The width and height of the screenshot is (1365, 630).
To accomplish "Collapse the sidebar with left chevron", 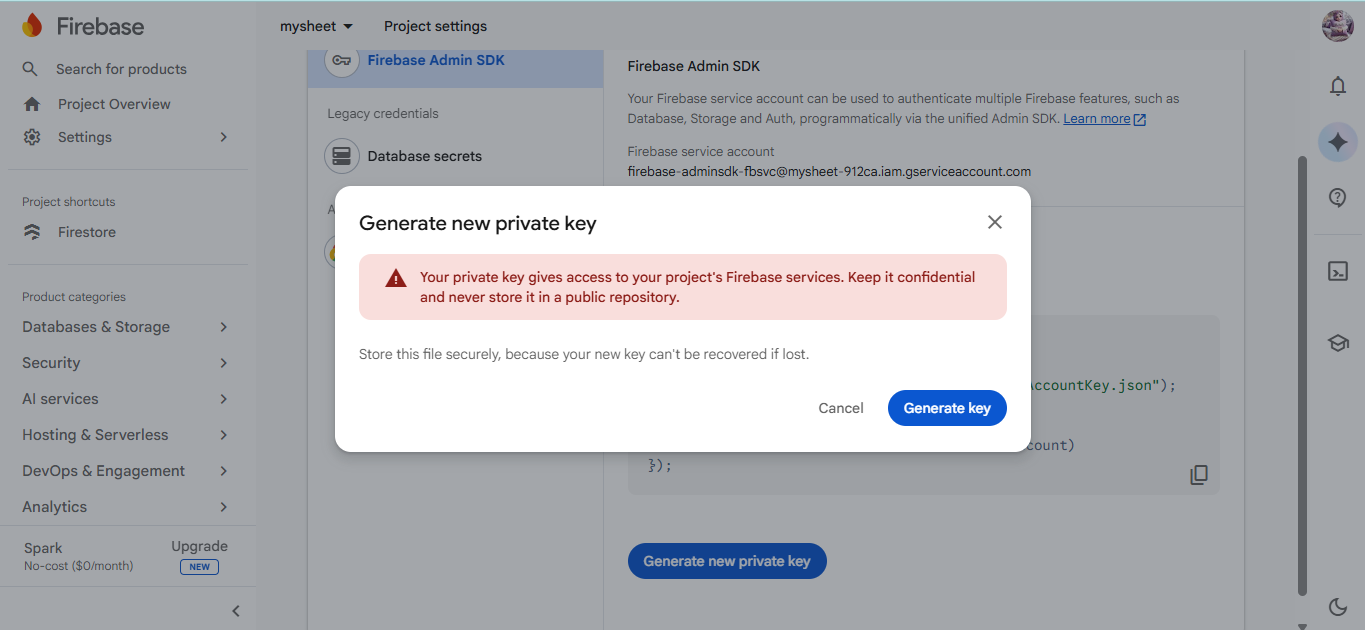I will [x=236, y=610].
